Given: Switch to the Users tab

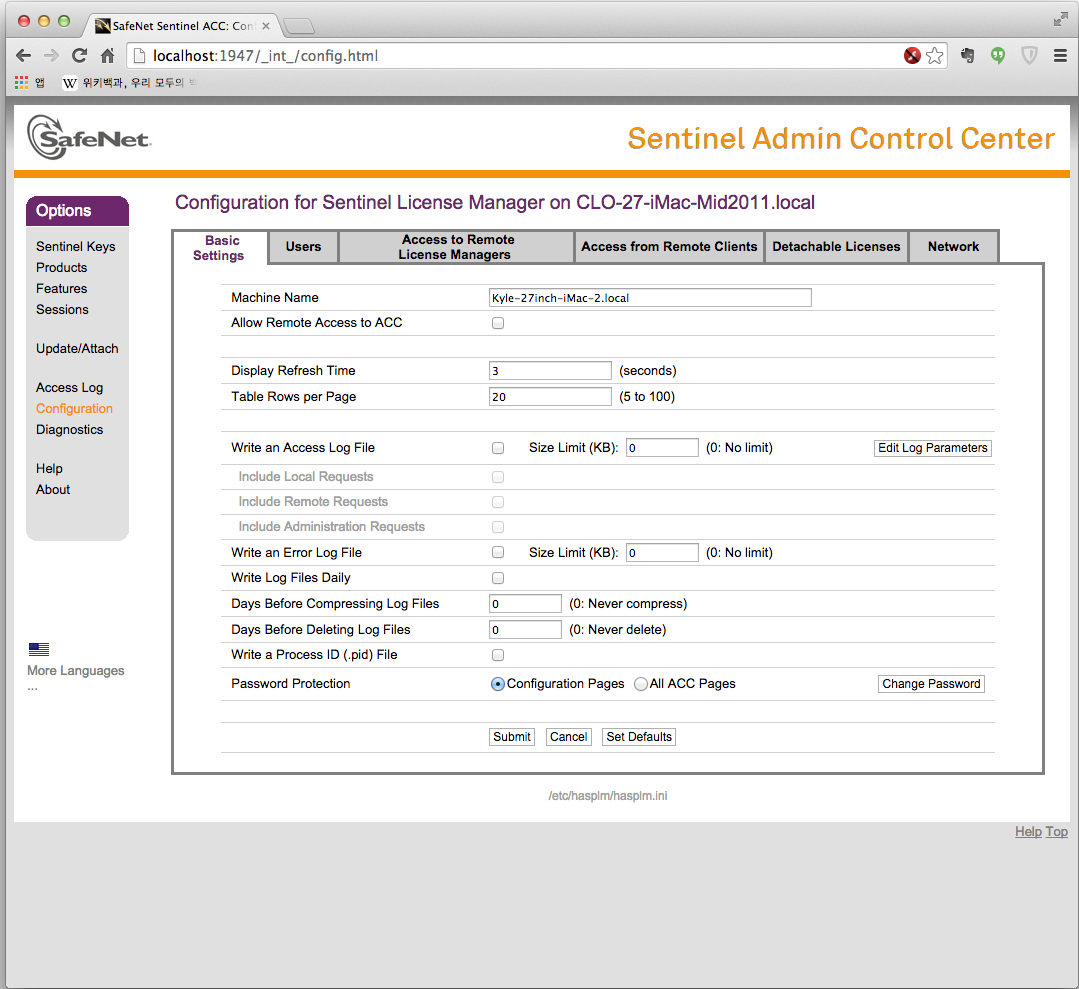Looking at the screenshot, I should (303, 246).
